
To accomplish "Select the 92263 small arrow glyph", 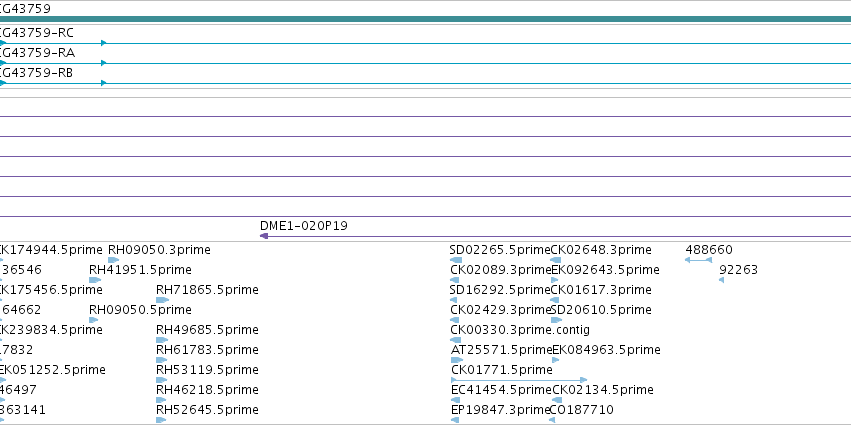I will (x=721, y=280).
